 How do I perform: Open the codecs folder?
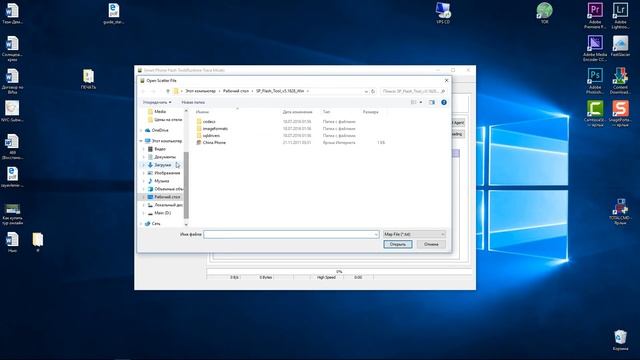coord(209,122)
